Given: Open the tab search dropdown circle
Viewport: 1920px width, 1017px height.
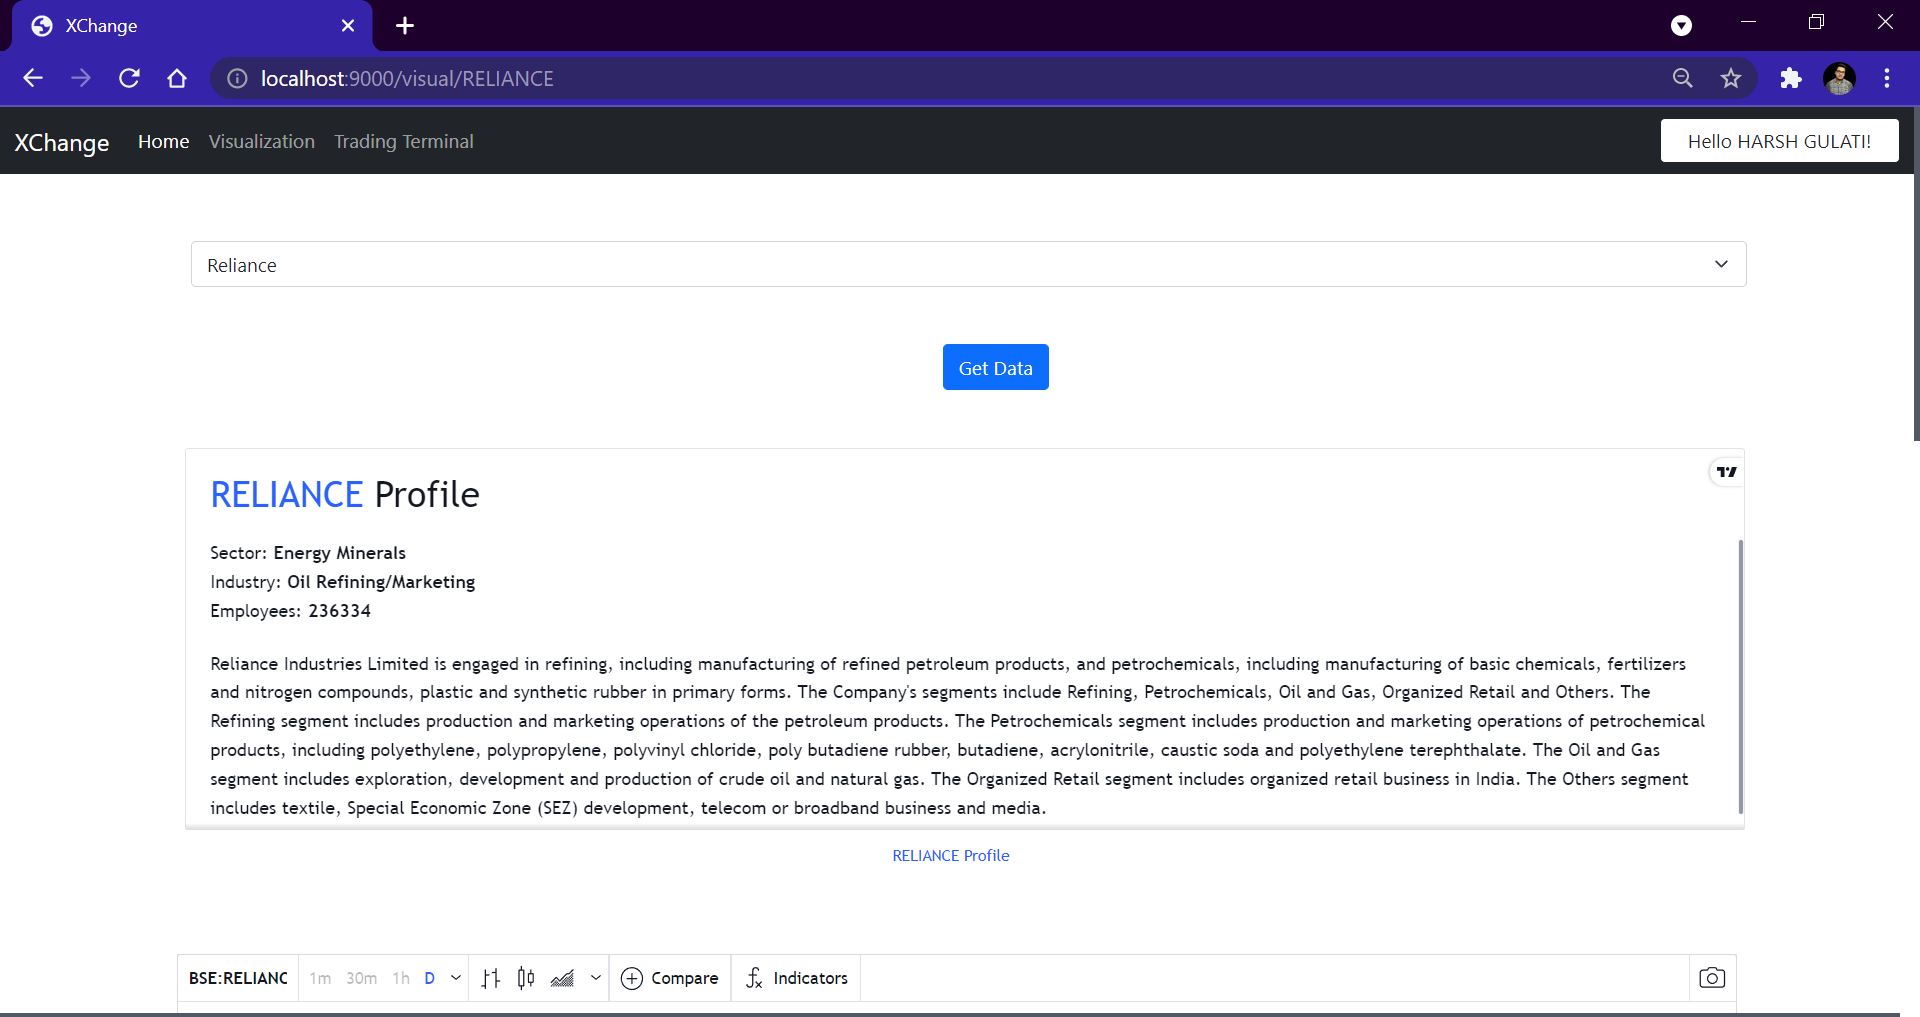Looking at the screenshot, I should (x=1682, y=26).
